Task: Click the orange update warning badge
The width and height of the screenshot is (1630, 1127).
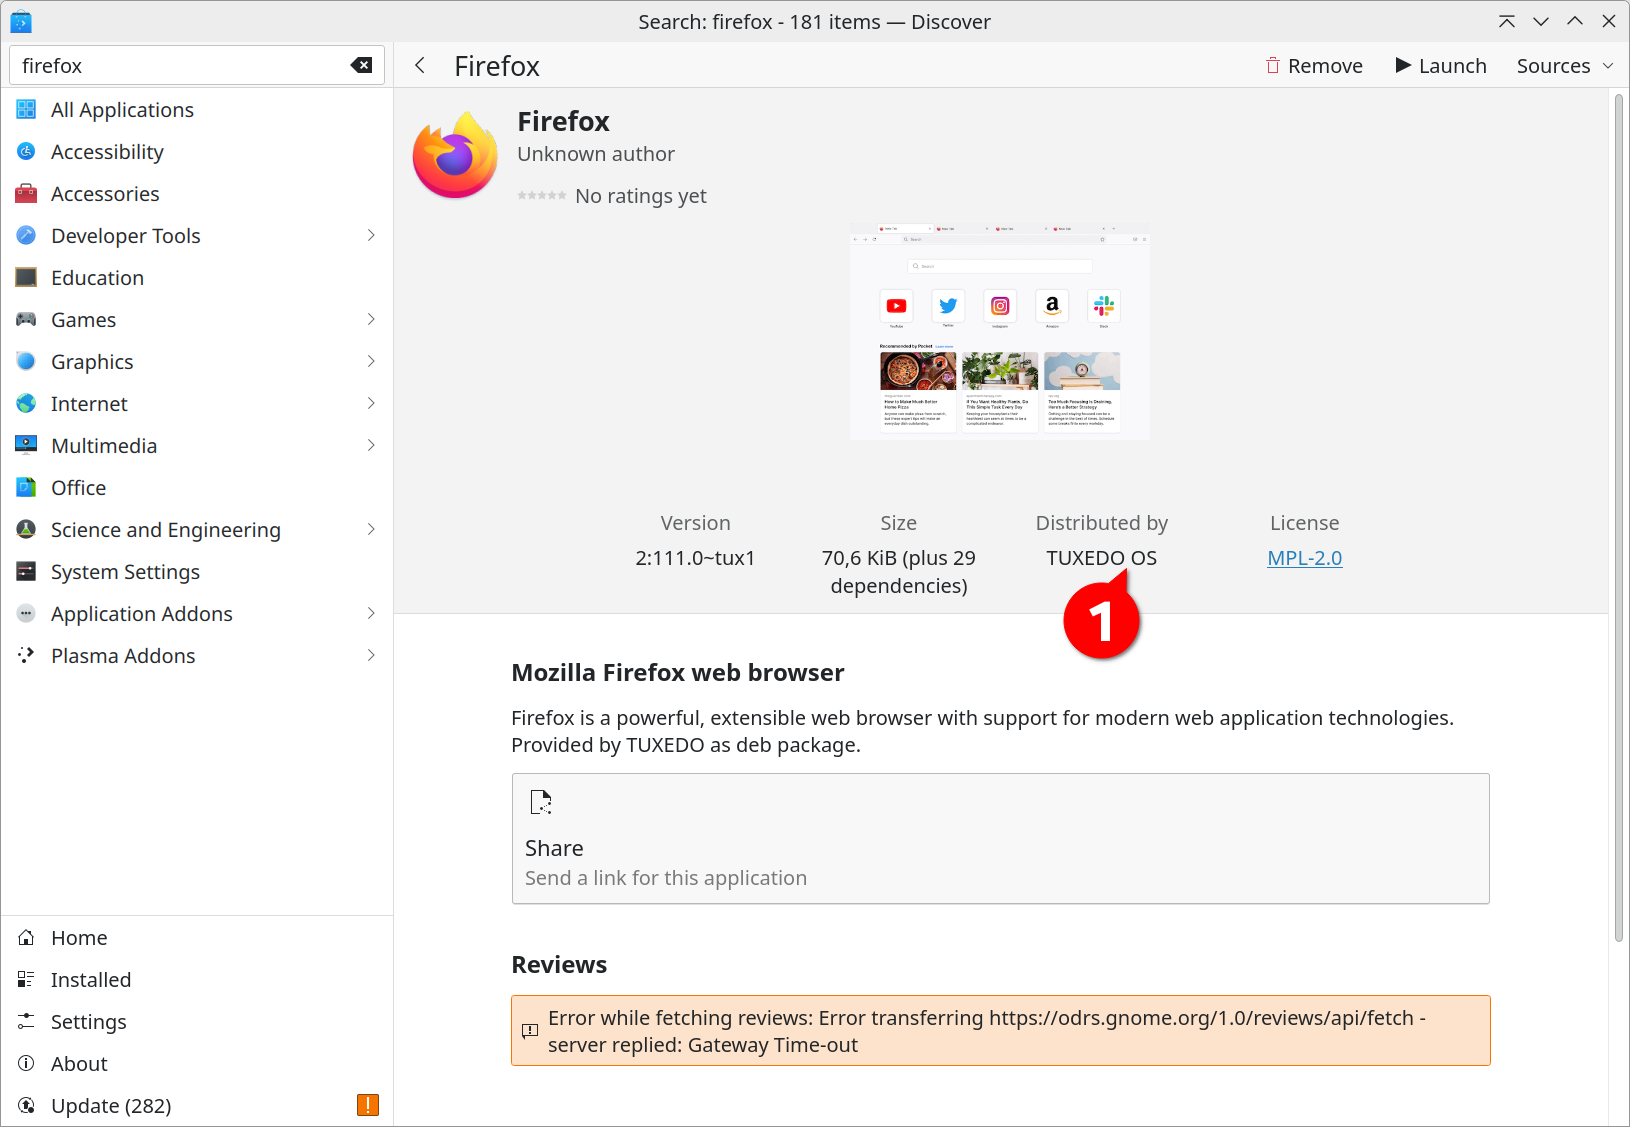Action: (368, 1105)
